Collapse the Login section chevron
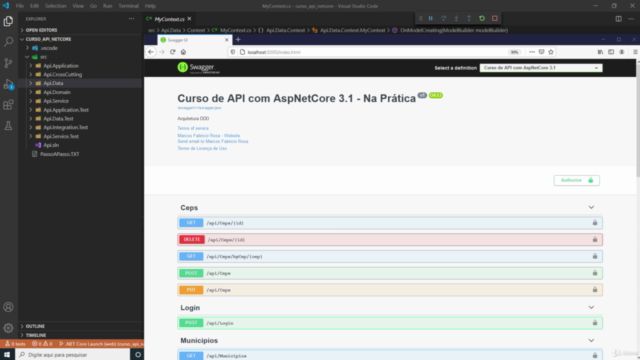640x360 pixels. pos(591,307)
